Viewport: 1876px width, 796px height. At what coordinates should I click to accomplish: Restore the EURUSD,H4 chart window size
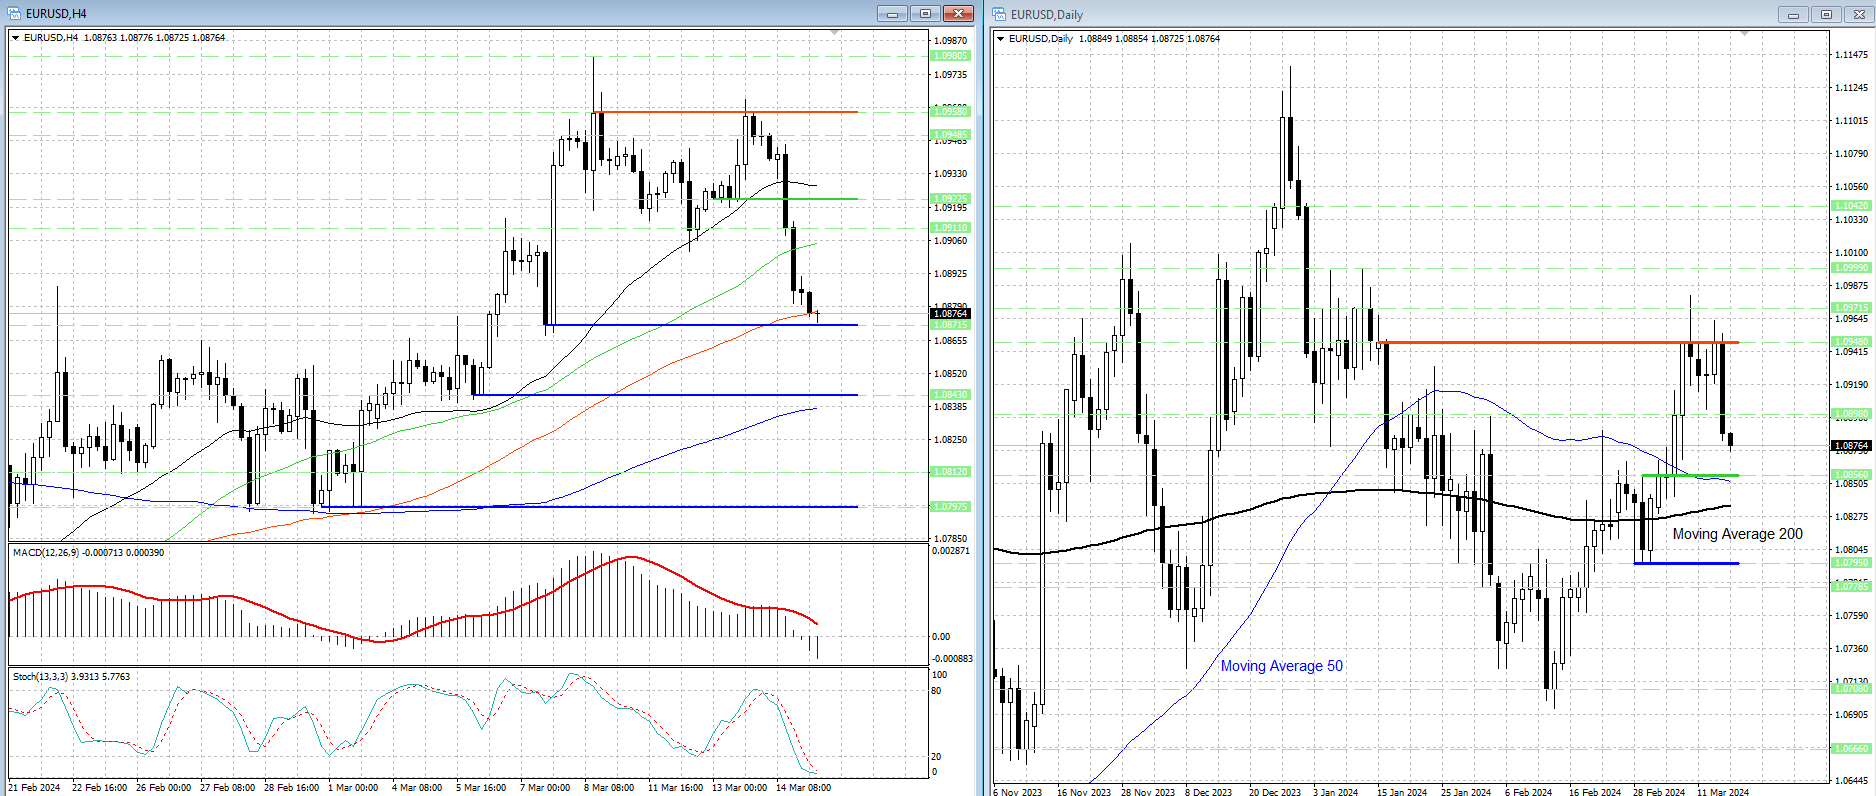click(925, 13)
